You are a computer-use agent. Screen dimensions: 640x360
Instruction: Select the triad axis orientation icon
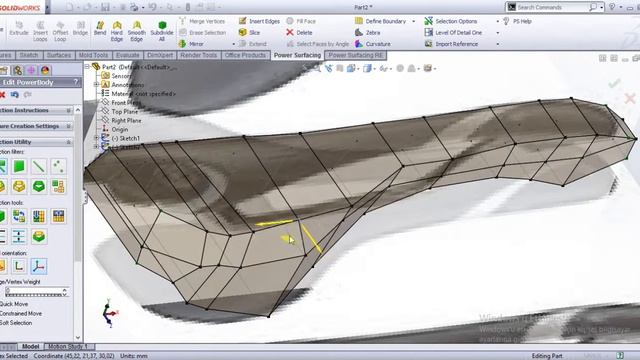coord(38,266)
